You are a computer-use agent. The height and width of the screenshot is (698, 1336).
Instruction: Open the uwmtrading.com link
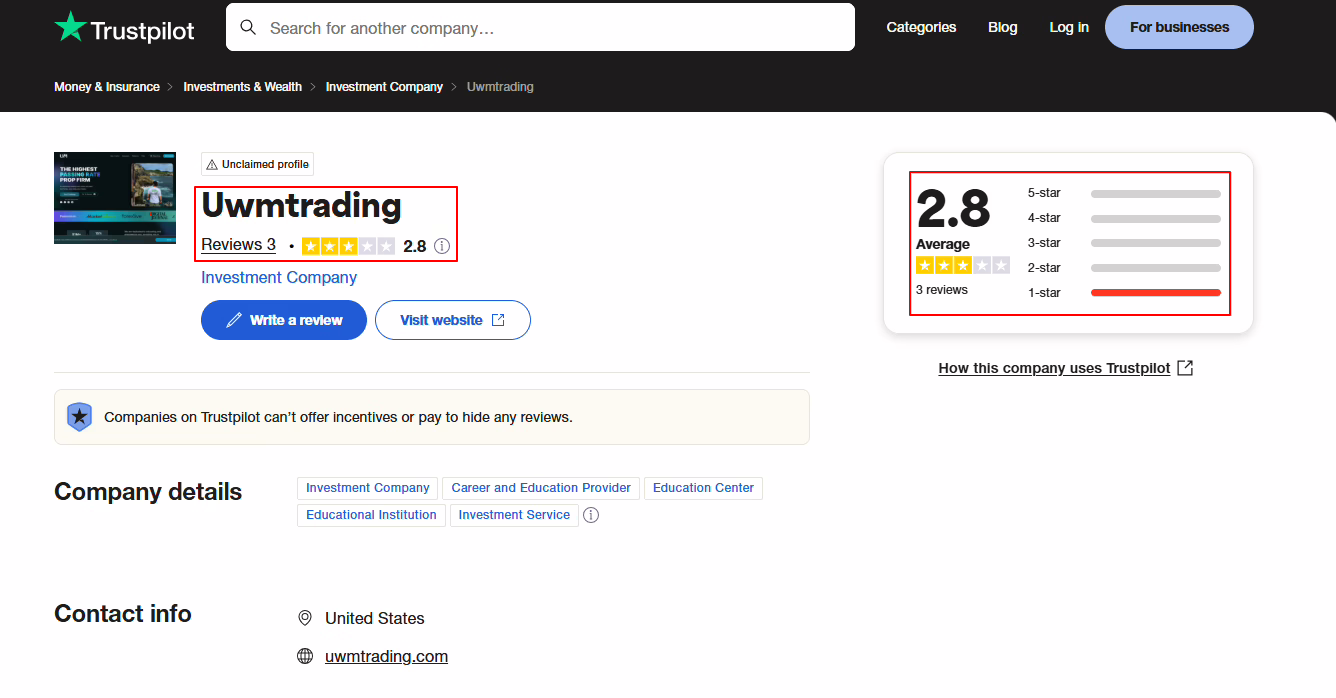[x=386, y=656]
